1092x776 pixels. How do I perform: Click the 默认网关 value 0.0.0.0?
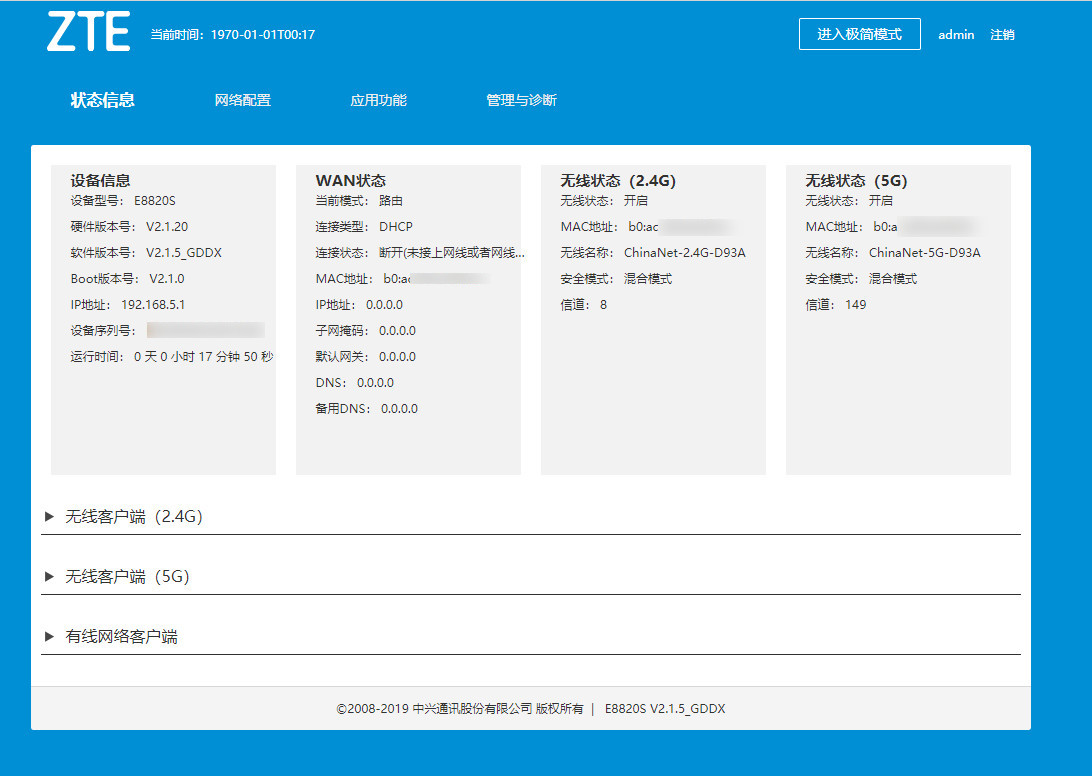pyautogui.click(x=397, y=357)
